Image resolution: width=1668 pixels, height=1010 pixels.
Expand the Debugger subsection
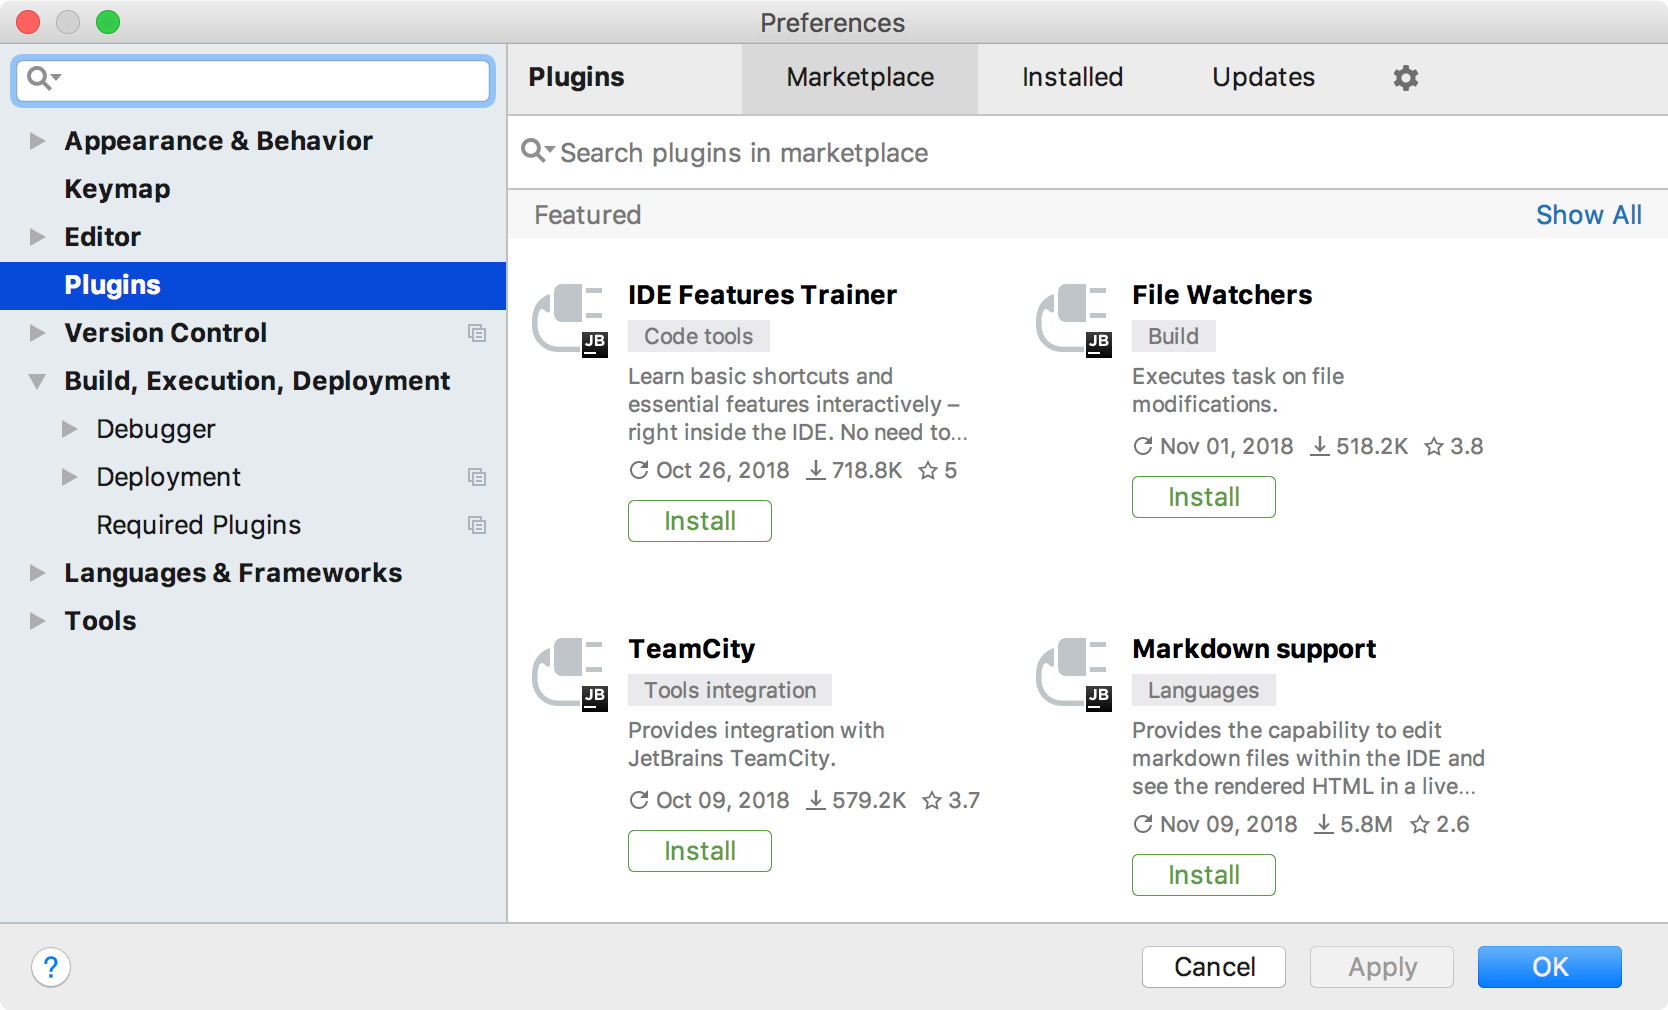[70, 429]
